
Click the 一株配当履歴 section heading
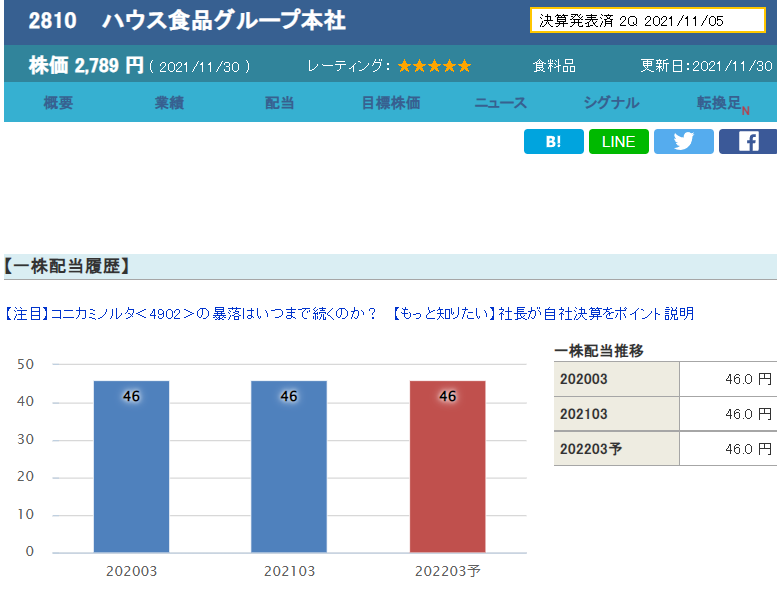(66, 266)
